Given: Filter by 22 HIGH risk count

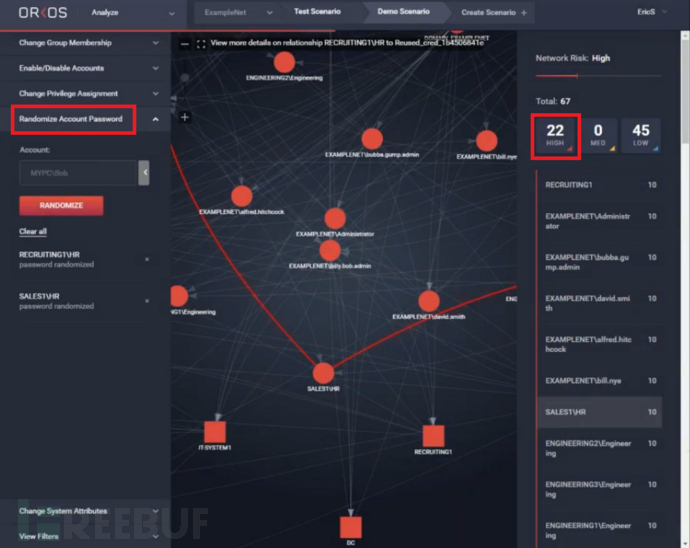Looking at the screenshot, I should pos(555,136).
